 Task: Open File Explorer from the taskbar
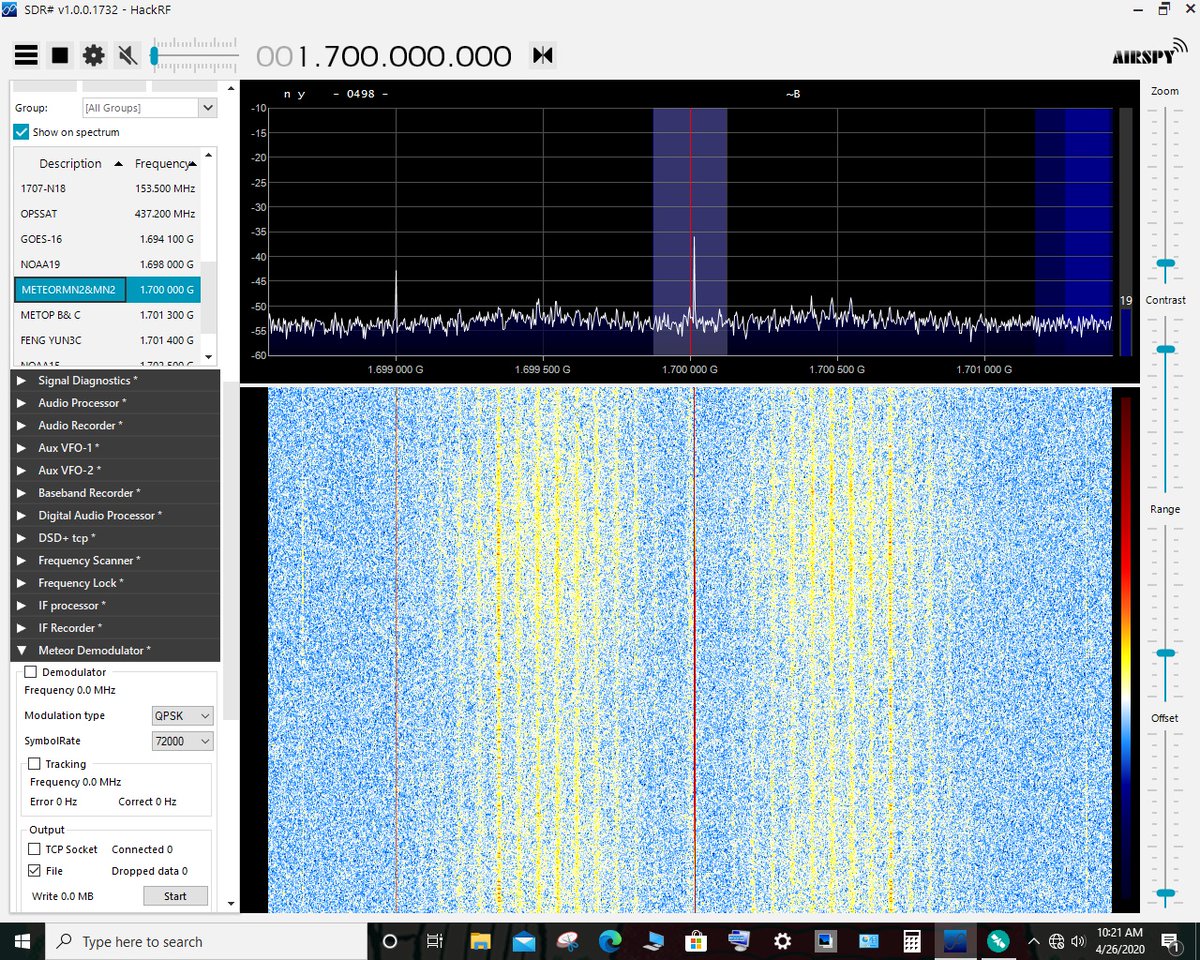tap(480, 941)
